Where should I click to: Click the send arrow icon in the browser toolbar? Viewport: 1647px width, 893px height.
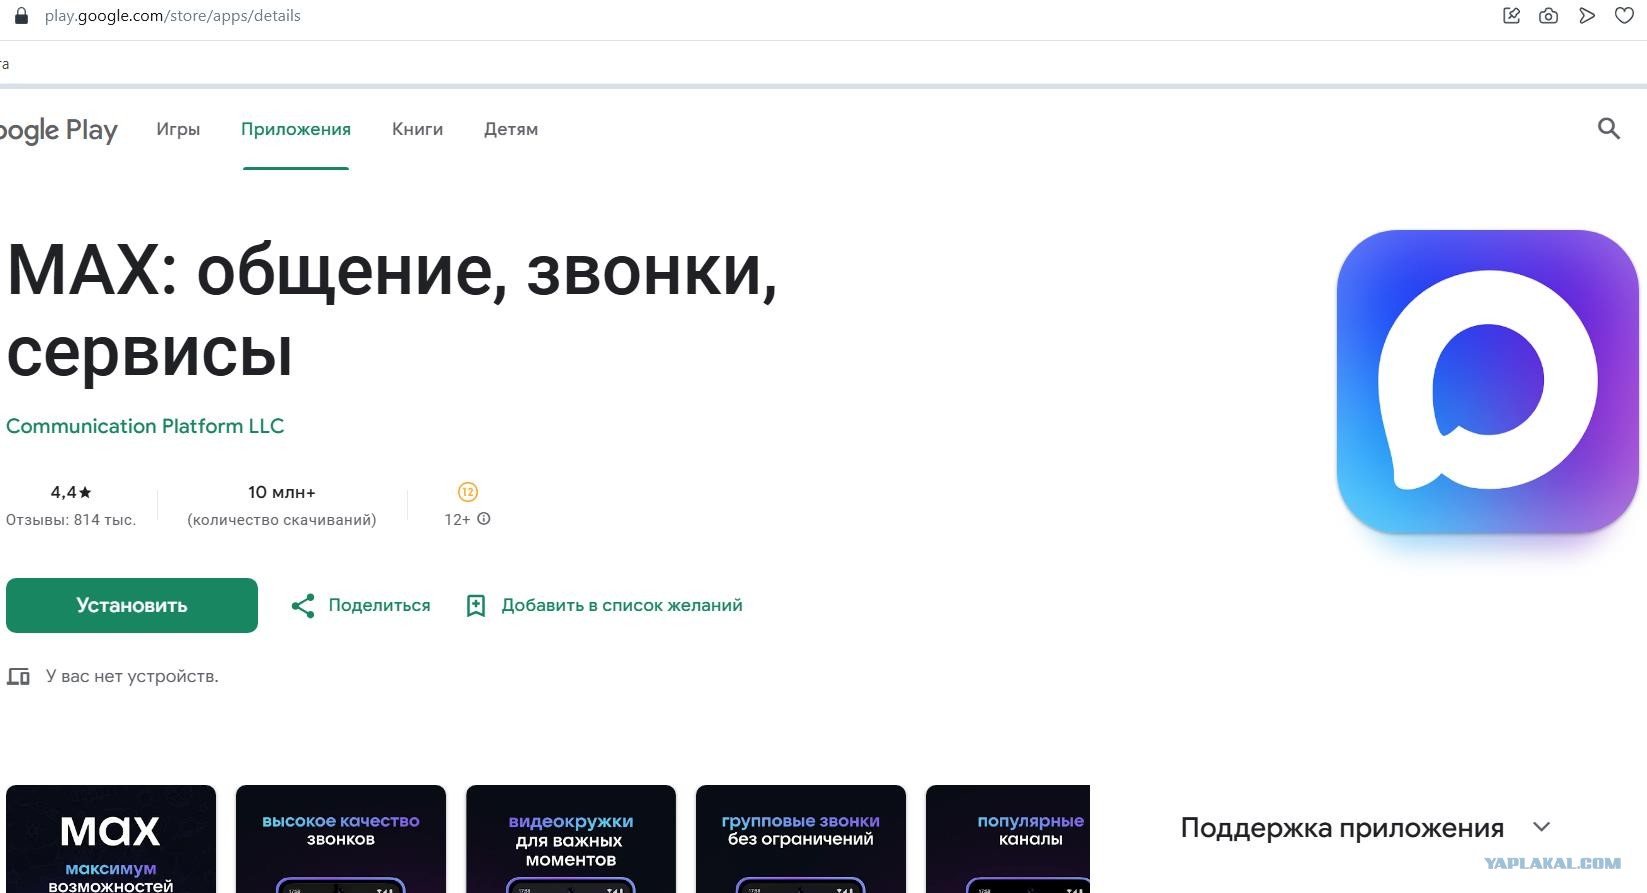(1586, 16)
